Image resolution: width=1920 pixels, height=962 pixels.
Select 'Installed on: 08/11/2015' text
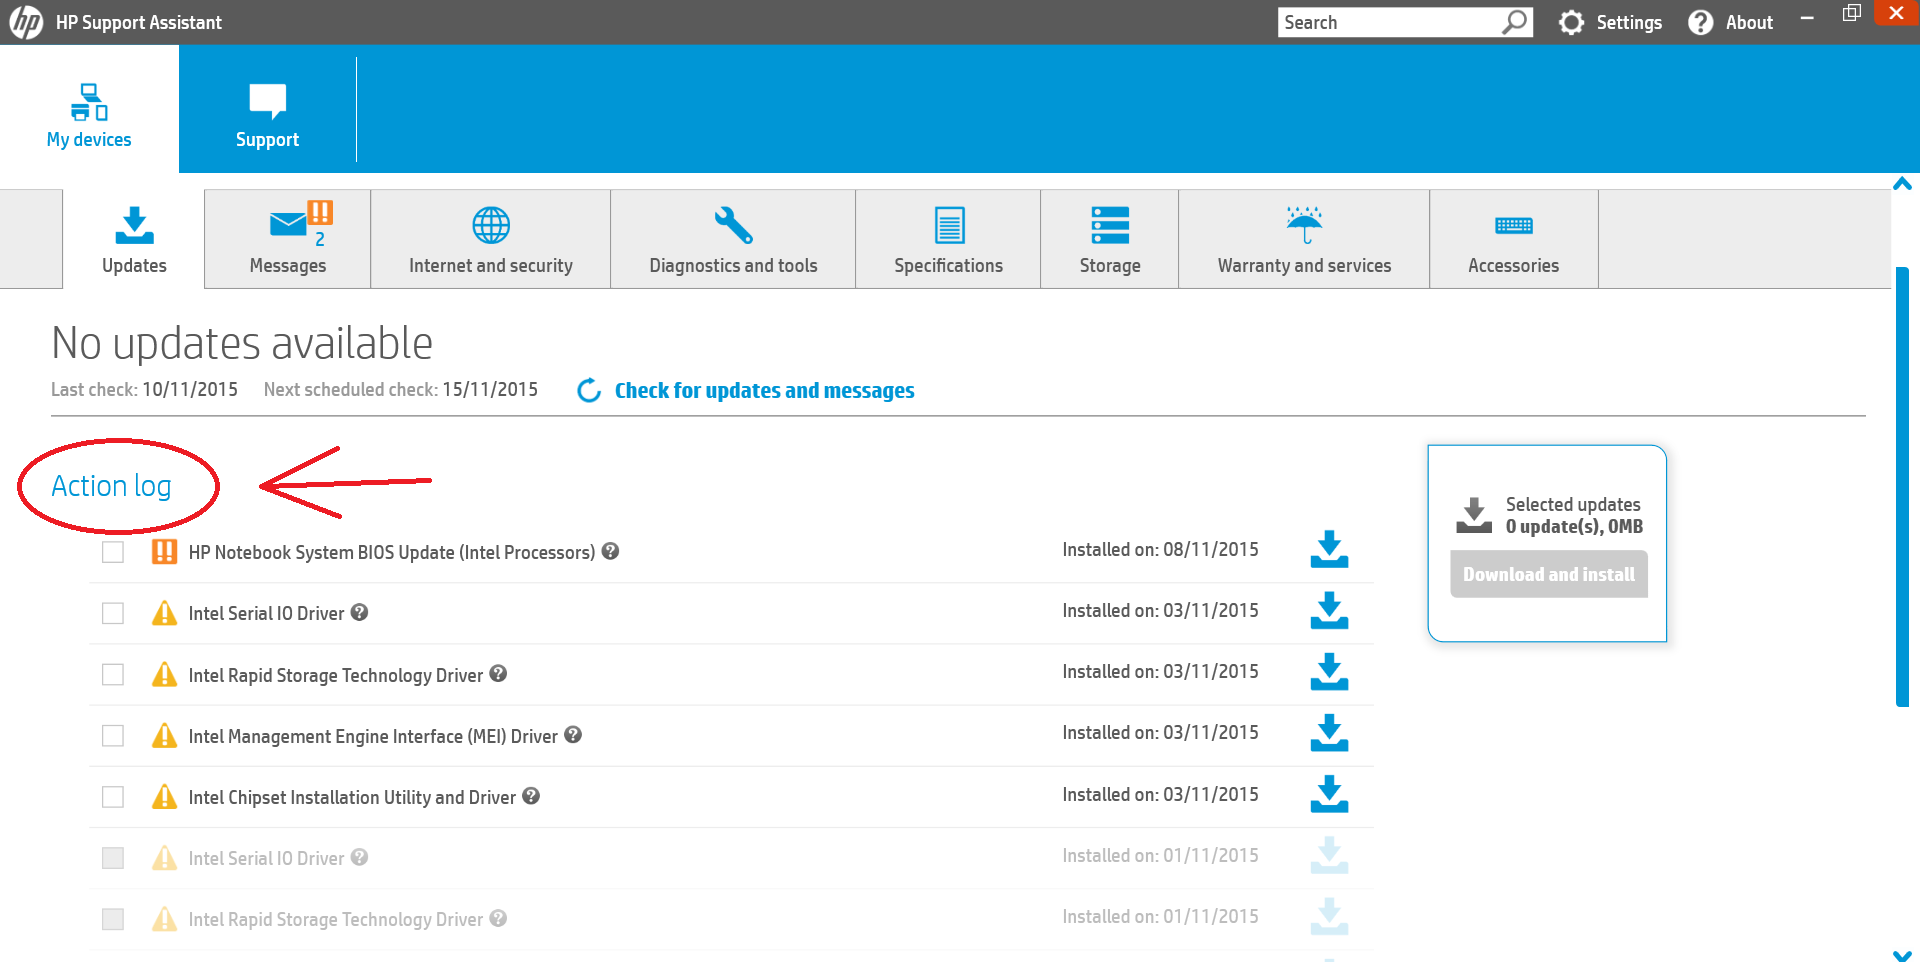[x=1160, y=549]
